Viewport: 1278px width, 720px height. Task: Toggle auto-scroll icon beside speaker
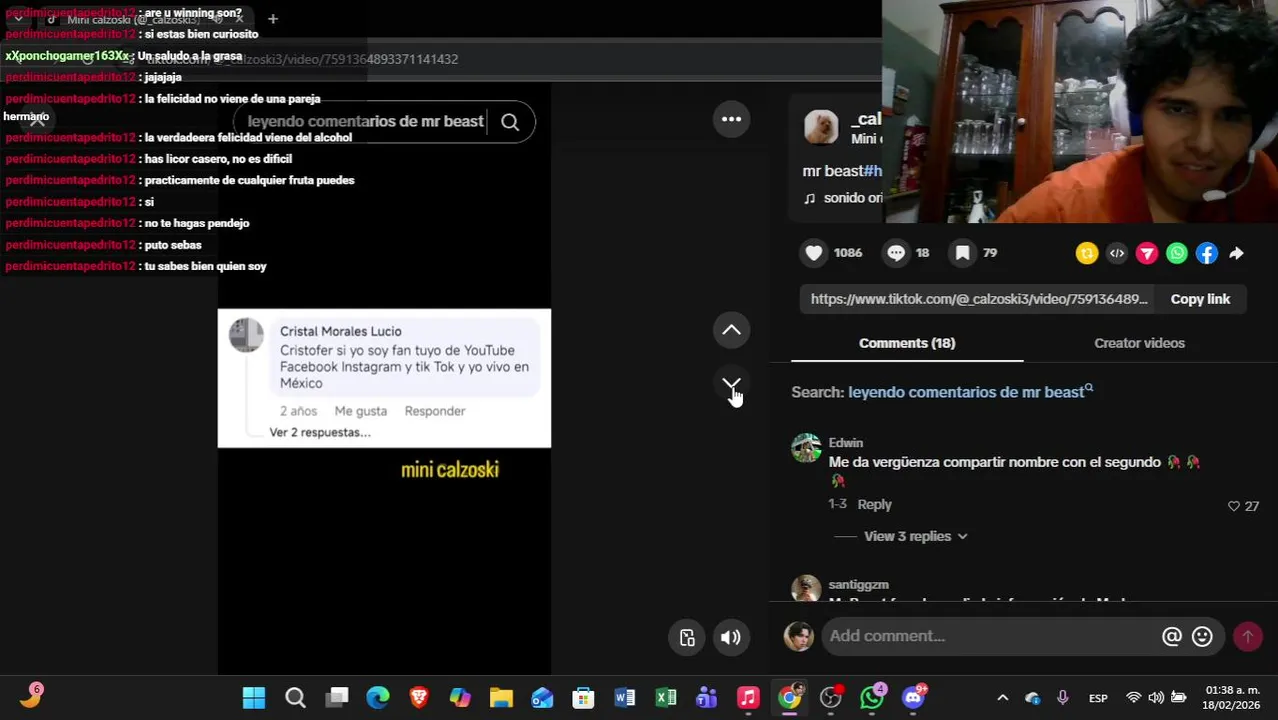click(687, 638)
